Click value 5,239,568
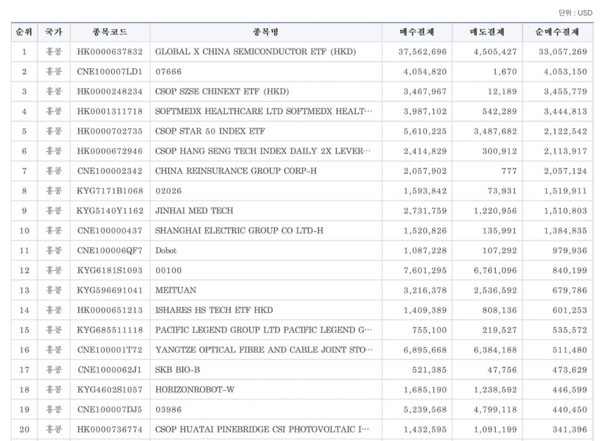The width and height of the screenshot is (600, 441). coord(425,410)
